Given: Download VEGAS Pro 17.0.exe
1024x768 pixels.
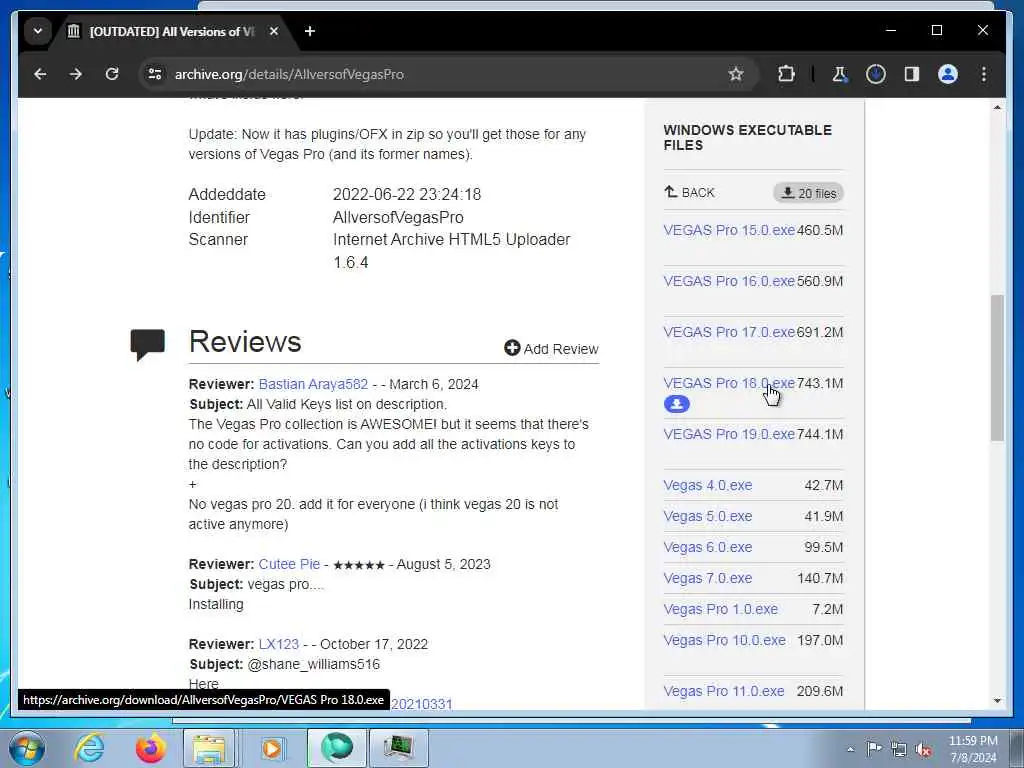Looking at the screenshot, I should pyautogui.click(x=729, y=332).
